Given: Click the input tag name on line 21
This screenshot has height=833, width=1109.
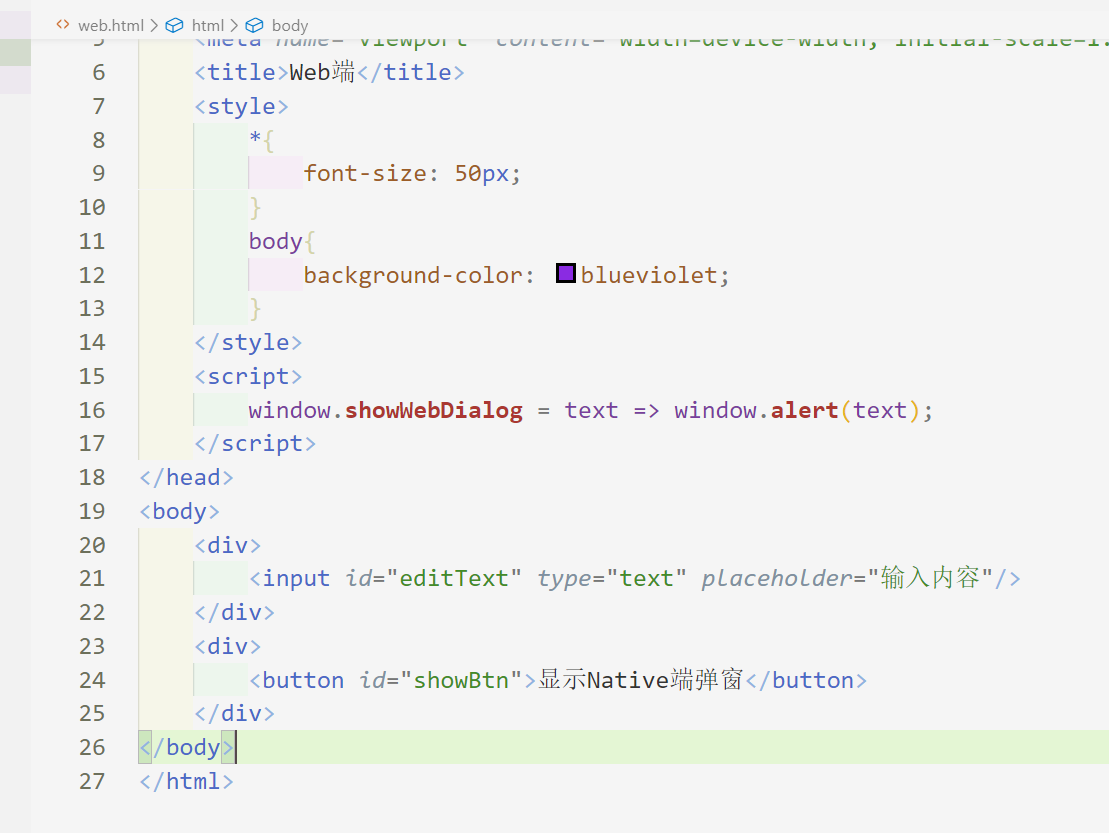Looking at the screenshot, I should 296,578.
